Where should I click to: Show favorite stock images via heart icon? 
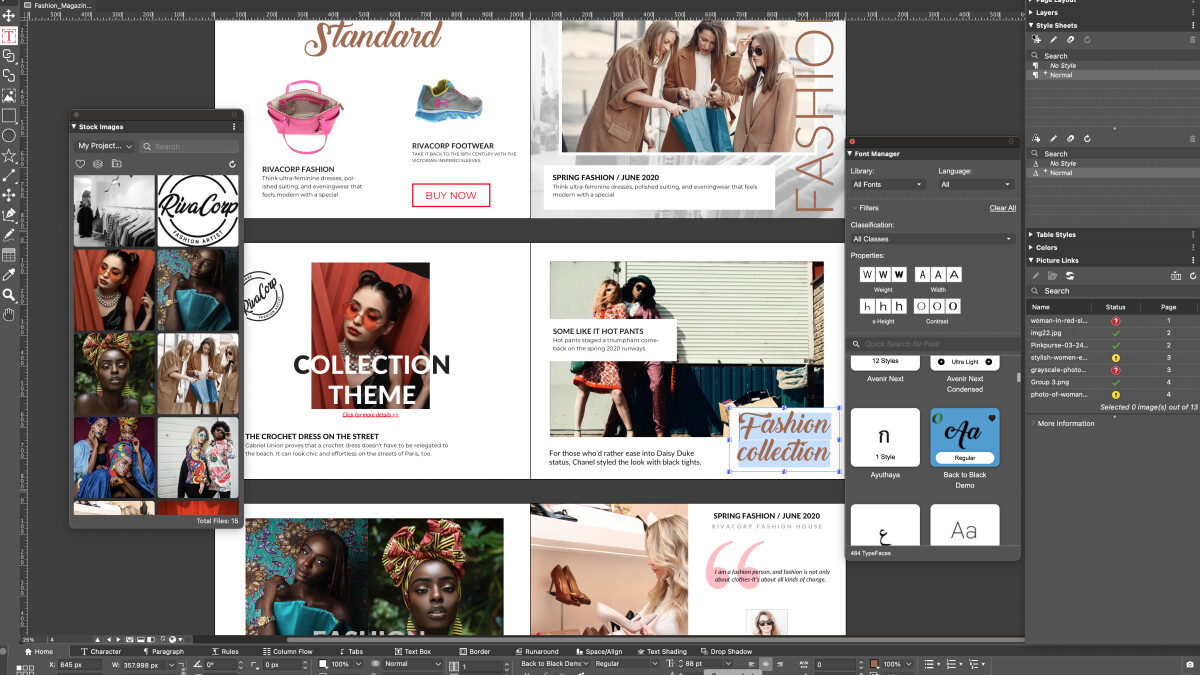coord(81,164)
